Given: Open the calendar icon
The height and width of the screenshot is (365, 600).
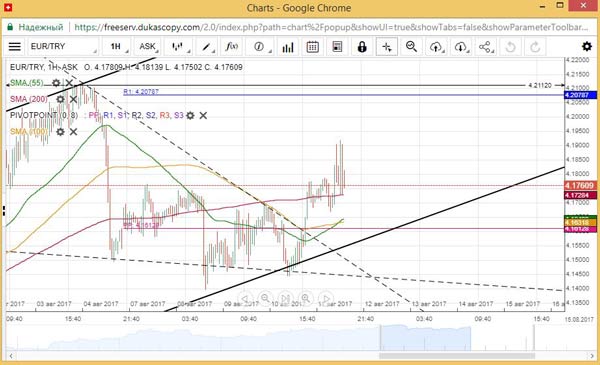Looking at the screenshot, I should [x=313, y=47].
